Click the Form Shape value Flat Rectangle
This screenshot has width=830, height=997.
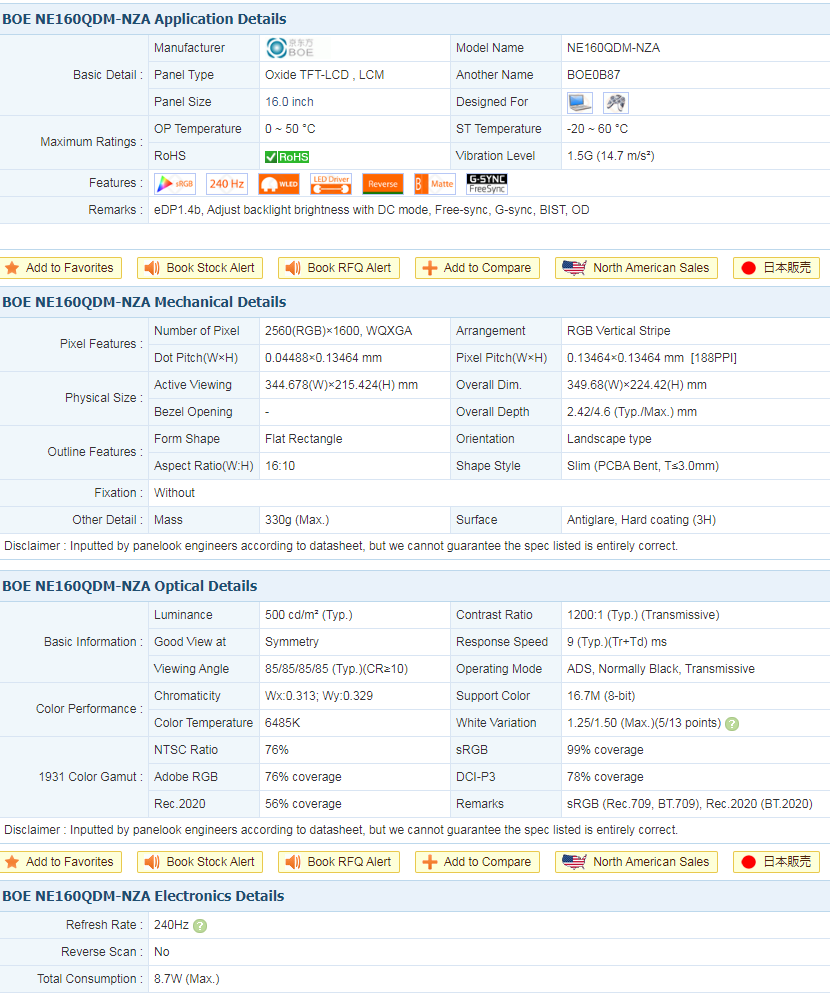[303, 439]
